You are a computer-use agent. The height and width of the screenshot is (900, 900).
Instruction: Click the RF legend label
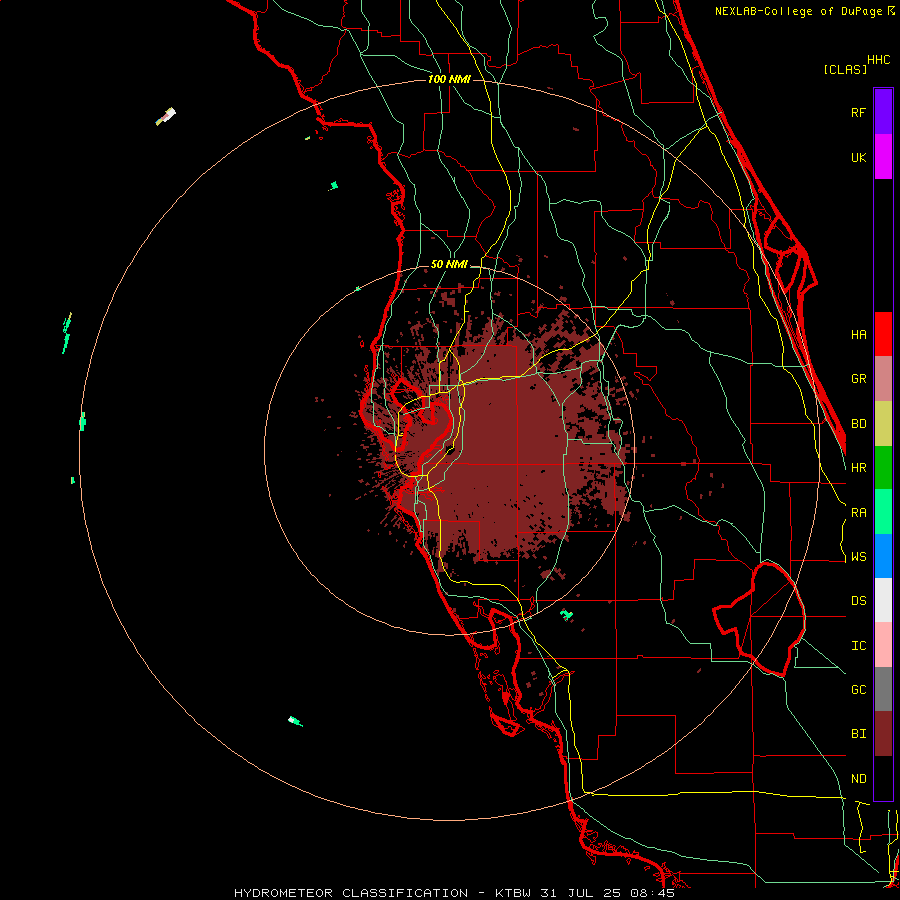[x=859, y=112]
